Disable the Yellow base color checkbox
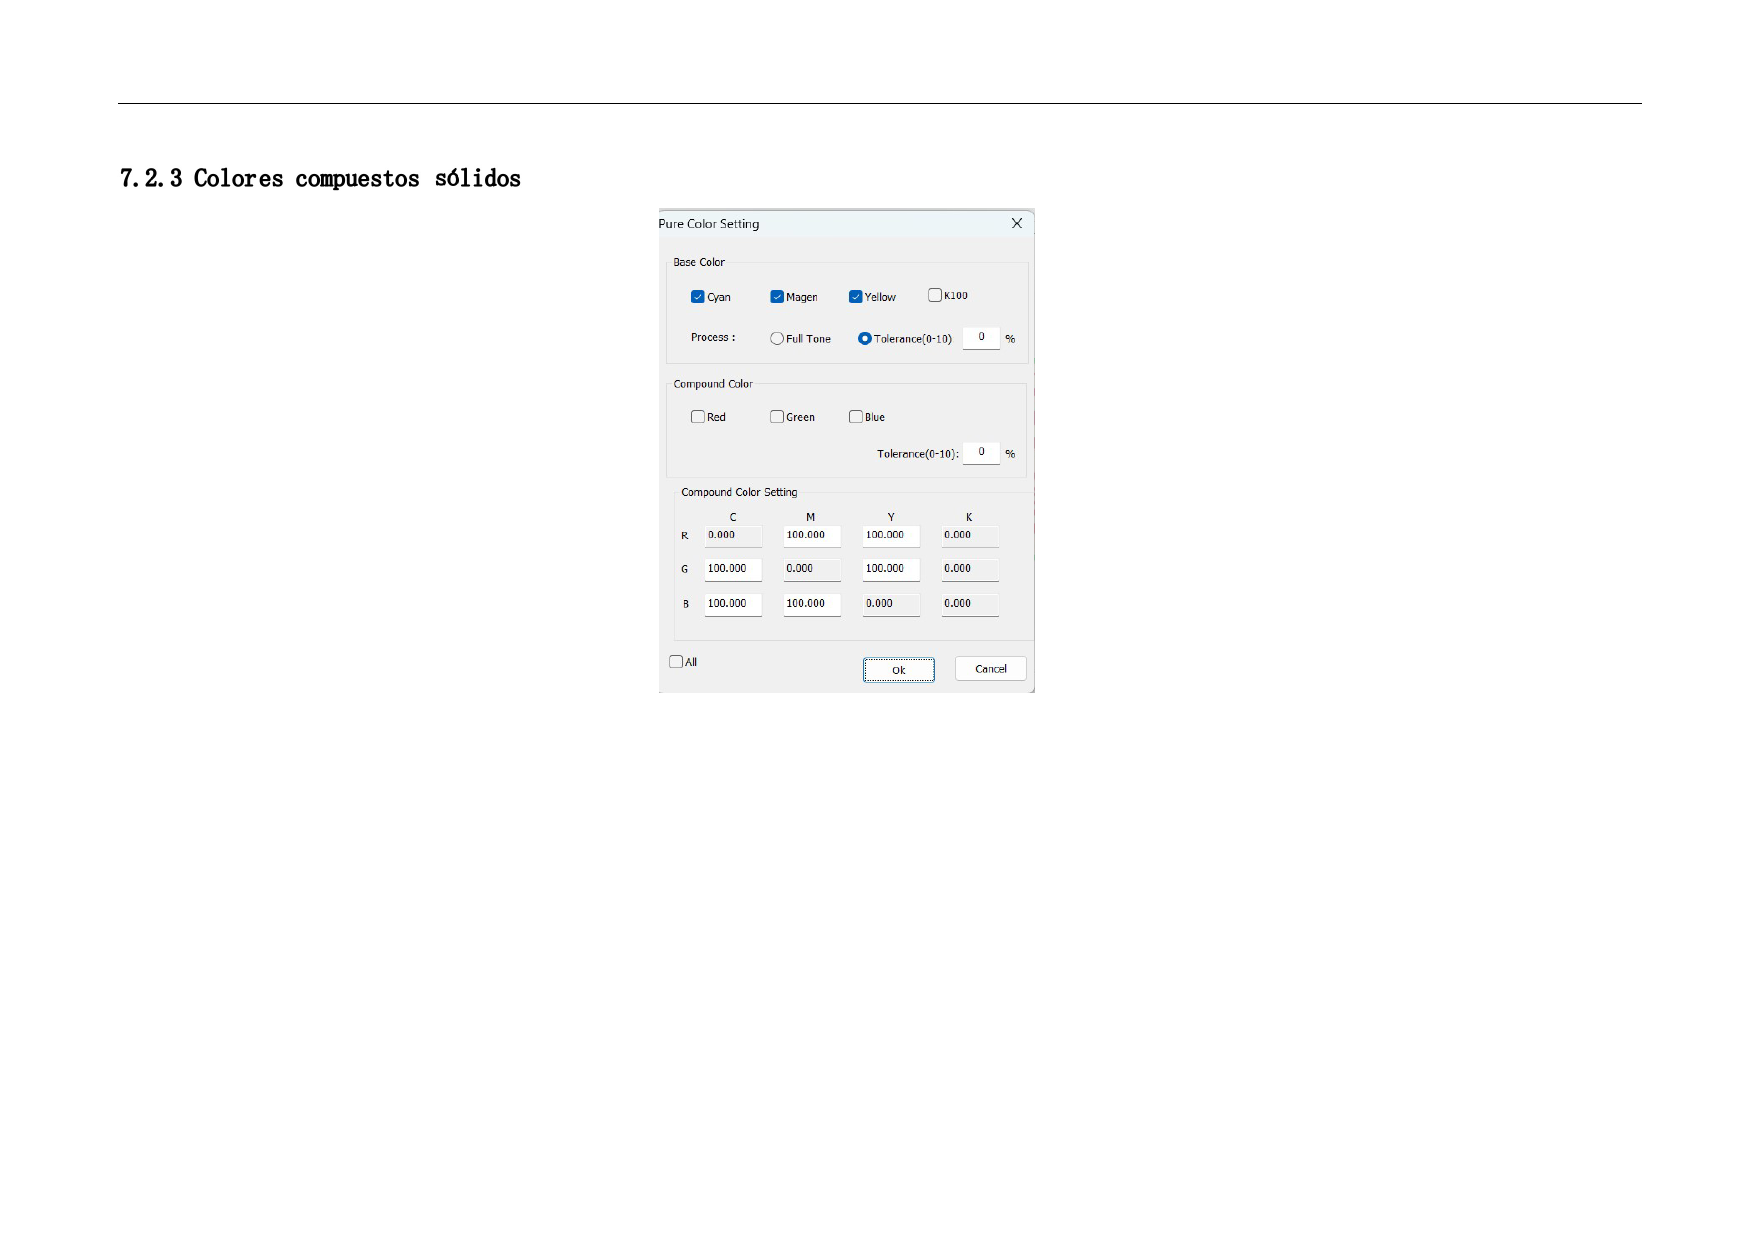Image resolution: width=1754 pixels, height=1240 pixels. click(x=856, y=297)
